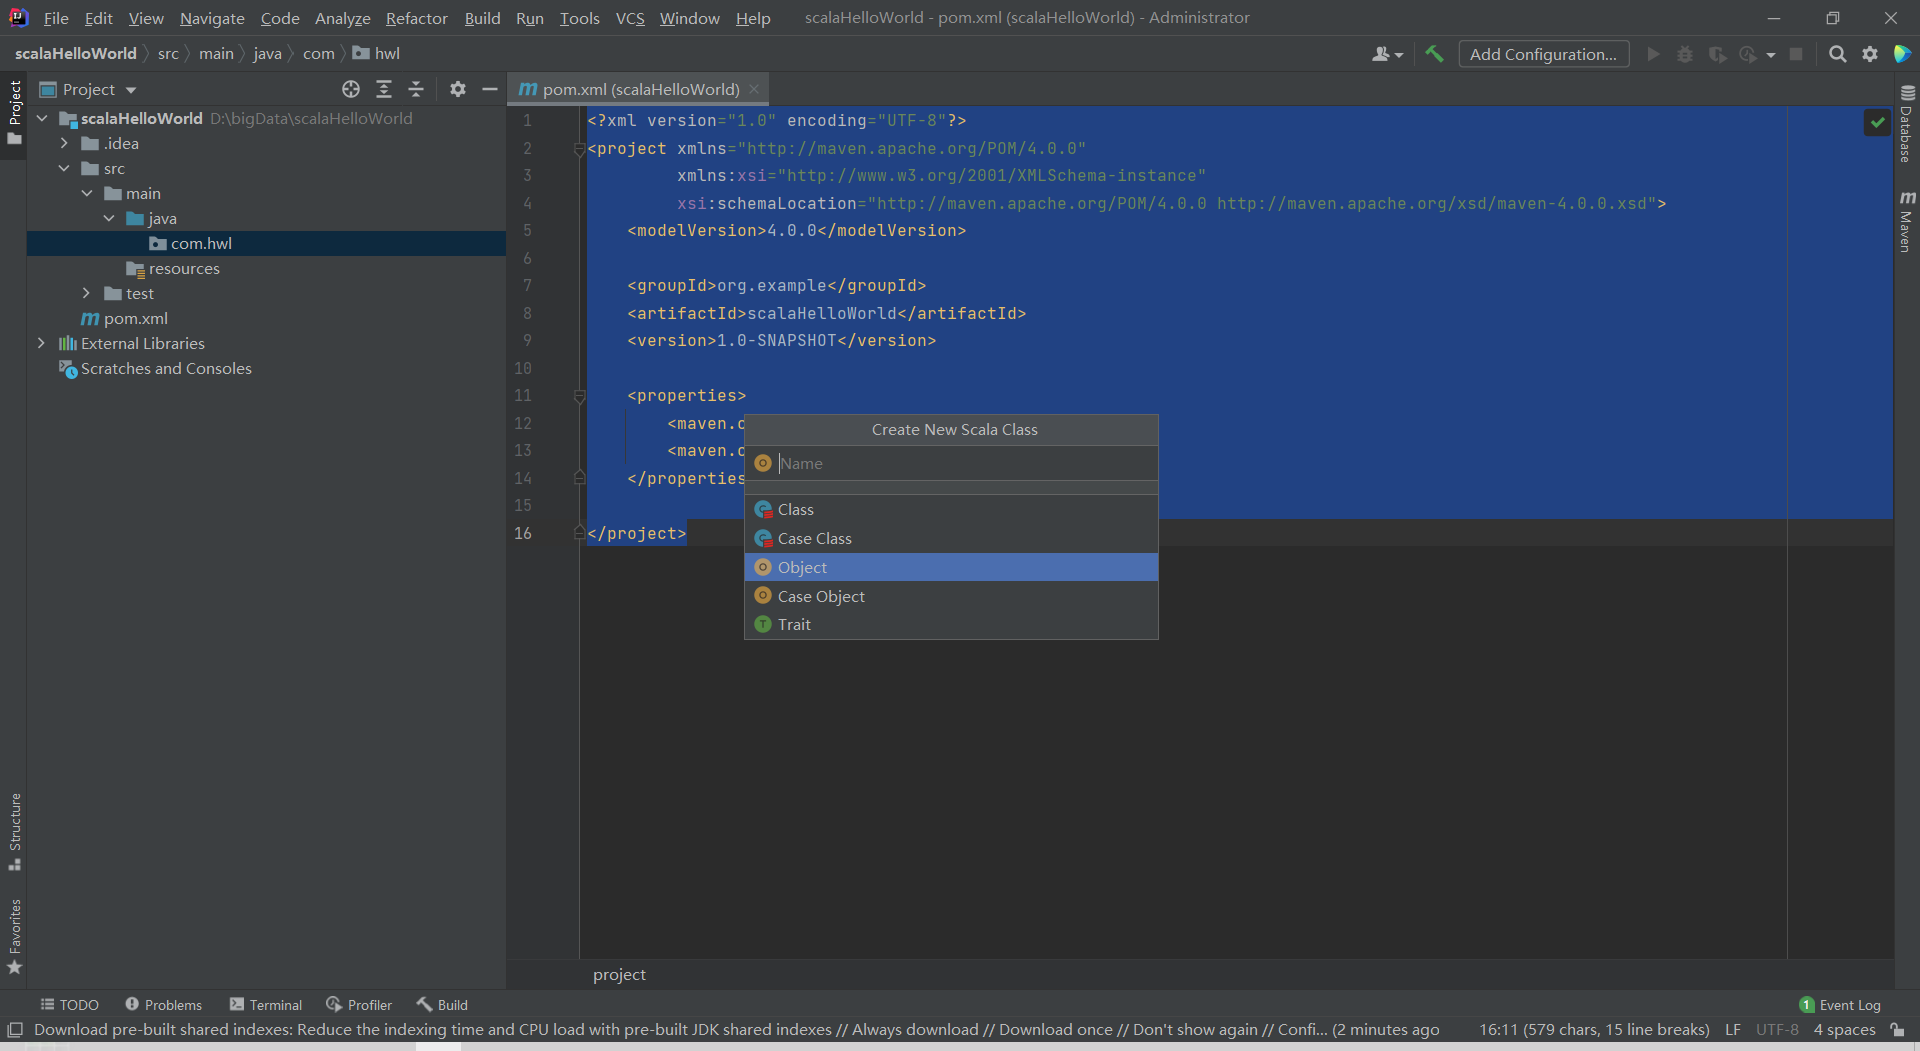Expand External Libraries node

pos(42,343)
